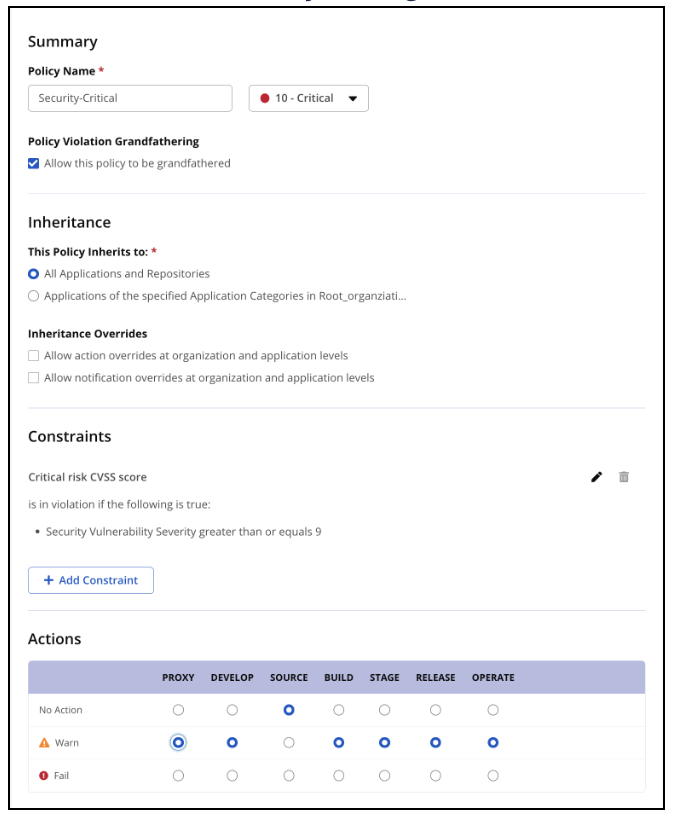Click the Policy Name input field
The width and height of the screenshot is (678, 824).
coord(130,98)
